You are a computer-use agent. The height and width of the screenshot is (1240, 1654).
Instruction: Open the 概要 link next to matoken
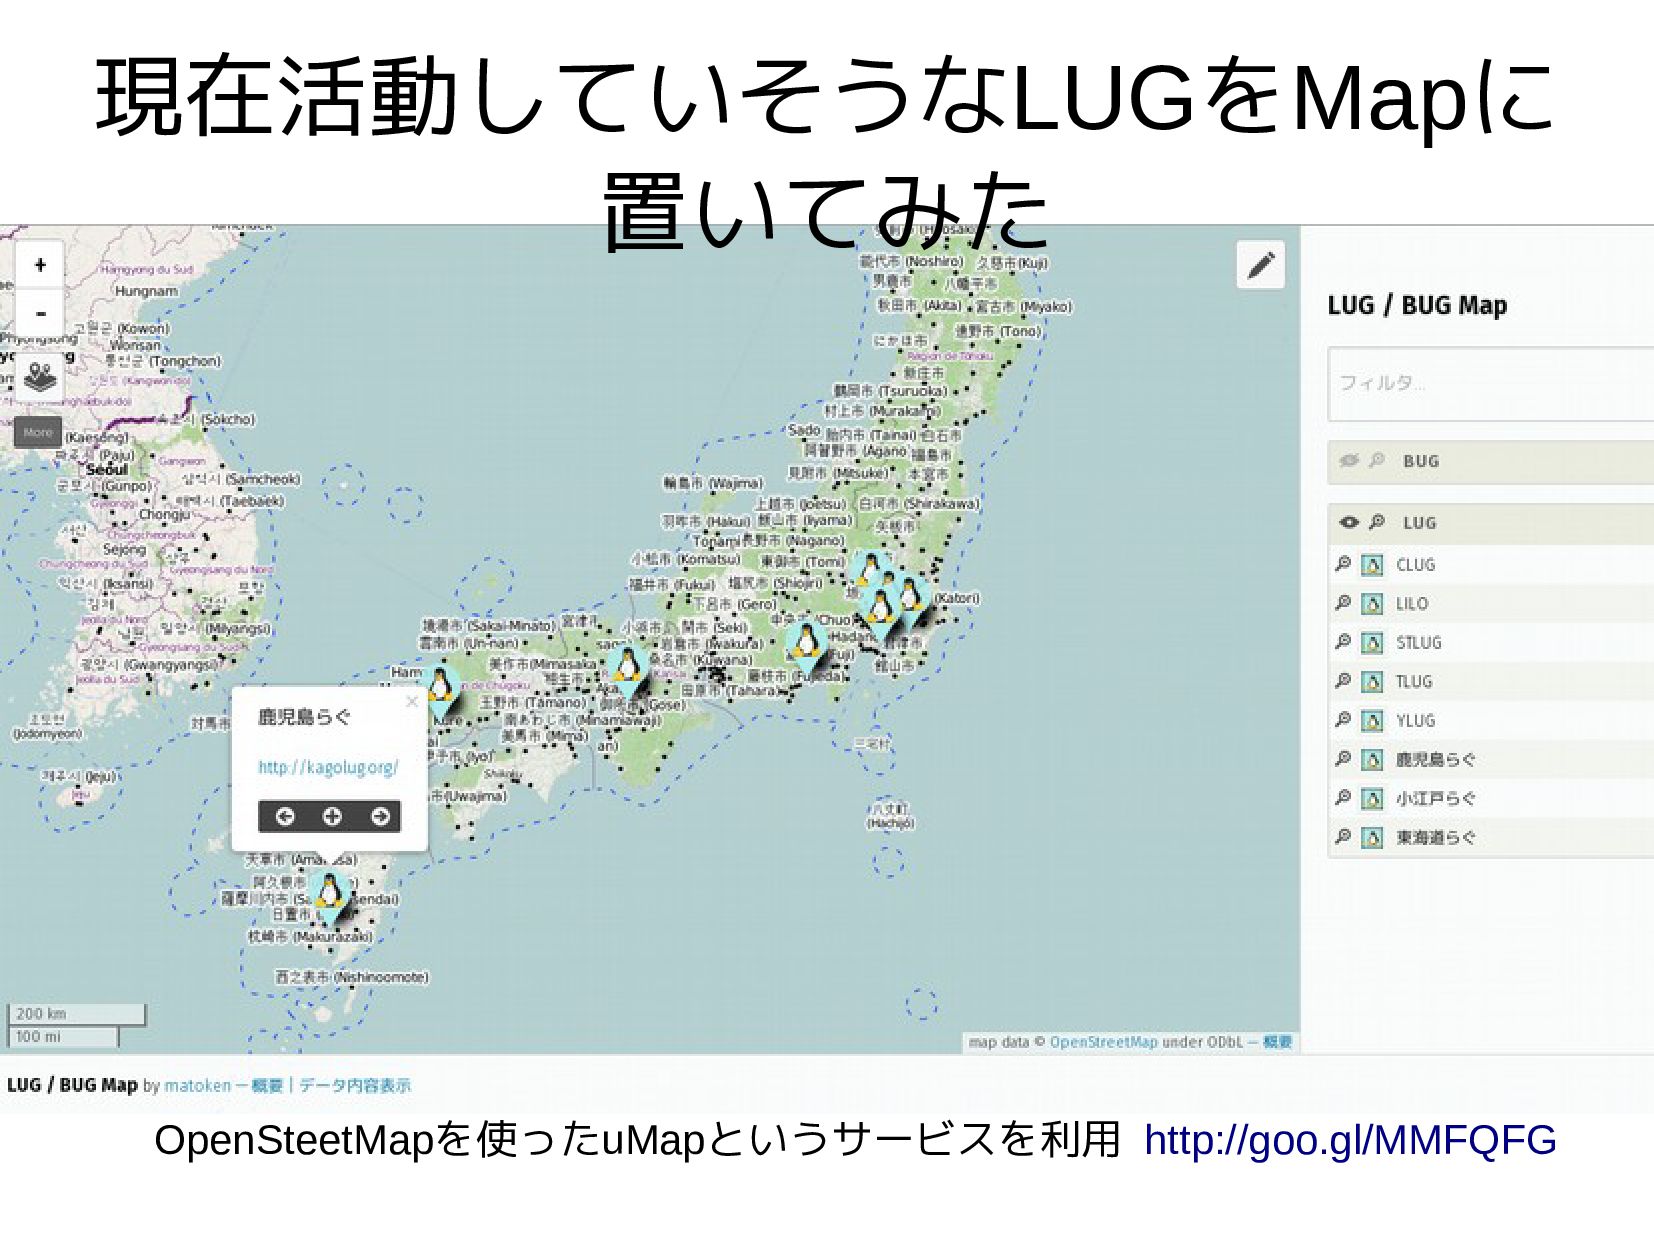[267, 1085]
